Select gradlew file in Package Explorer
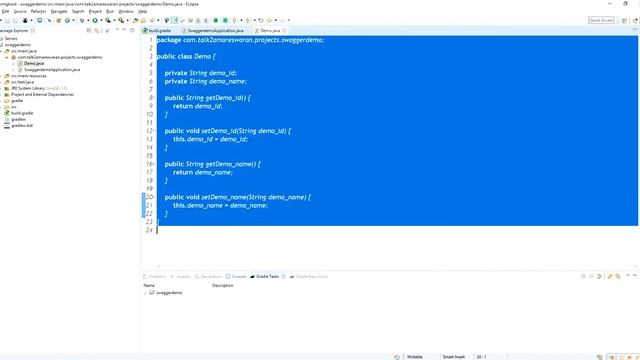The image size is (640, 360). (x=18, y=119)
